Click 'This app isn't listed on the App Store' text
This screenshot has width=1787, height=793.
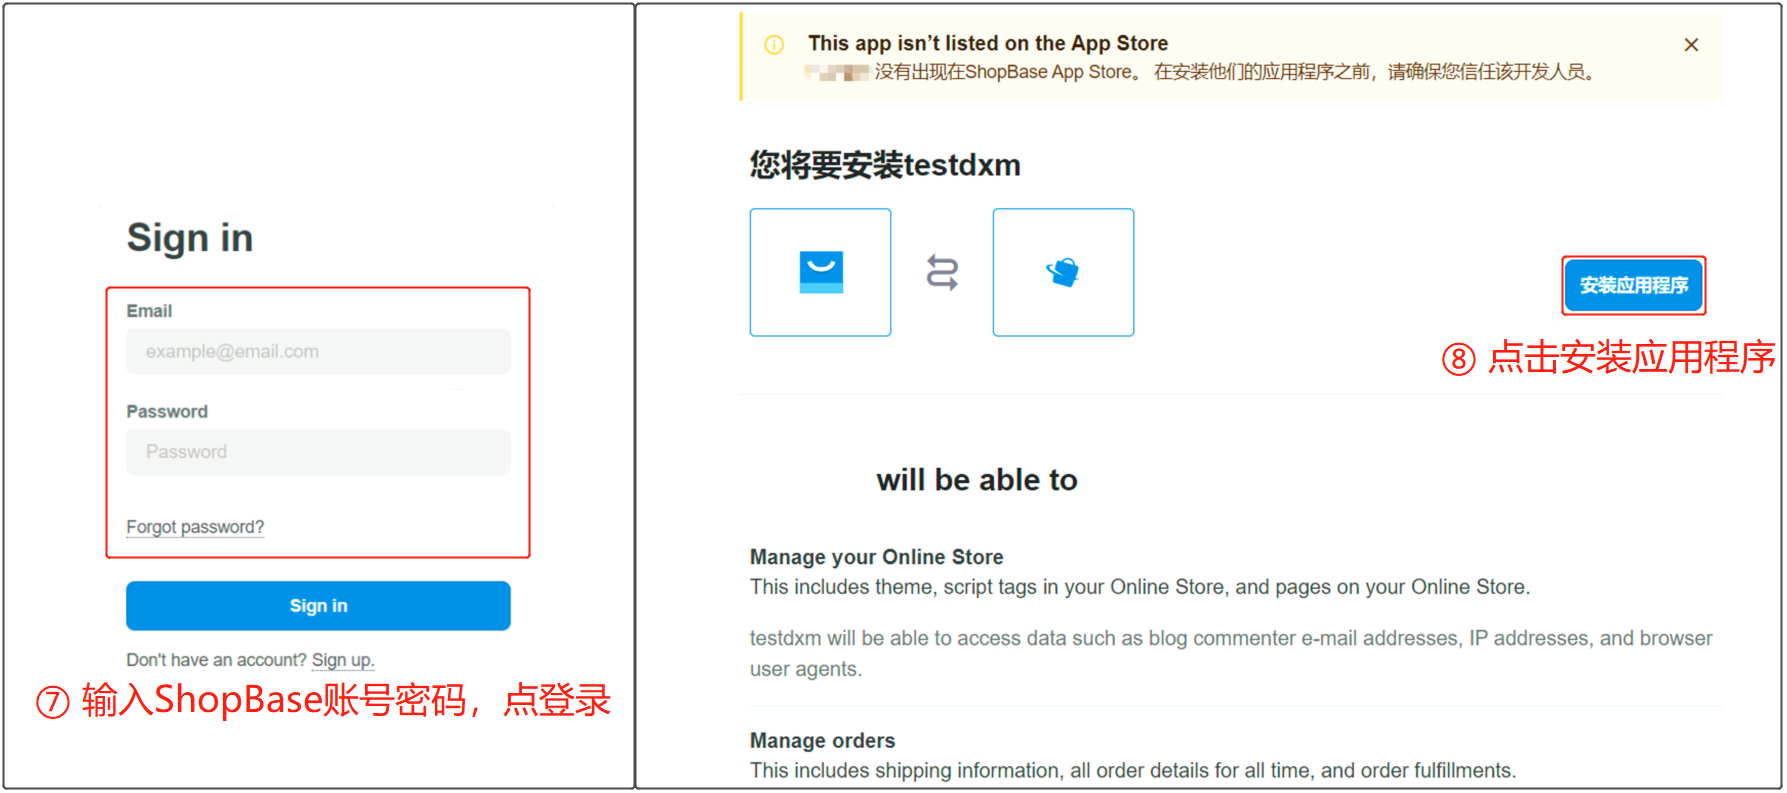(988, 43)
